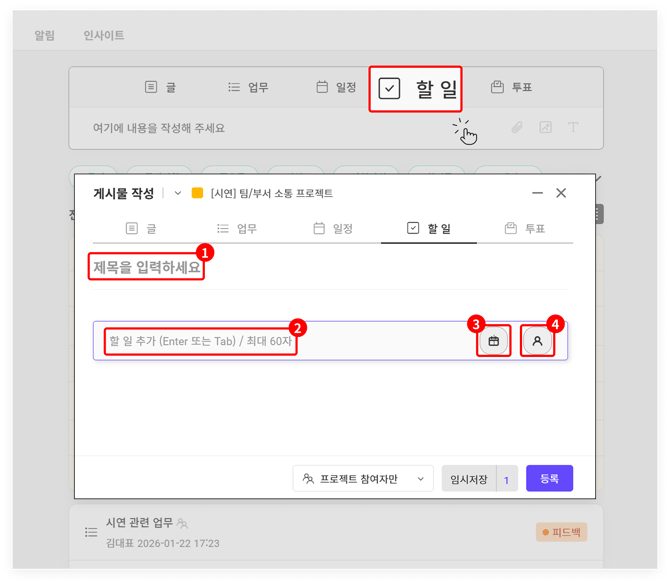This screenshot has width=670, height=584.
Task: Click the due date calendar icon
Action: pyautogui.click(x=493, y=341)
